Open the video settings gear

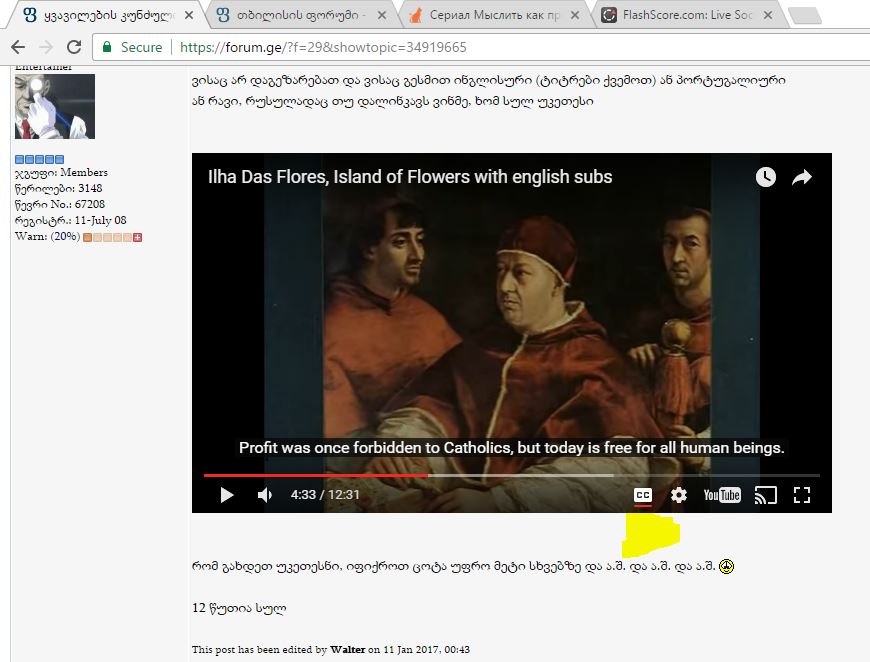coord(679,494)
